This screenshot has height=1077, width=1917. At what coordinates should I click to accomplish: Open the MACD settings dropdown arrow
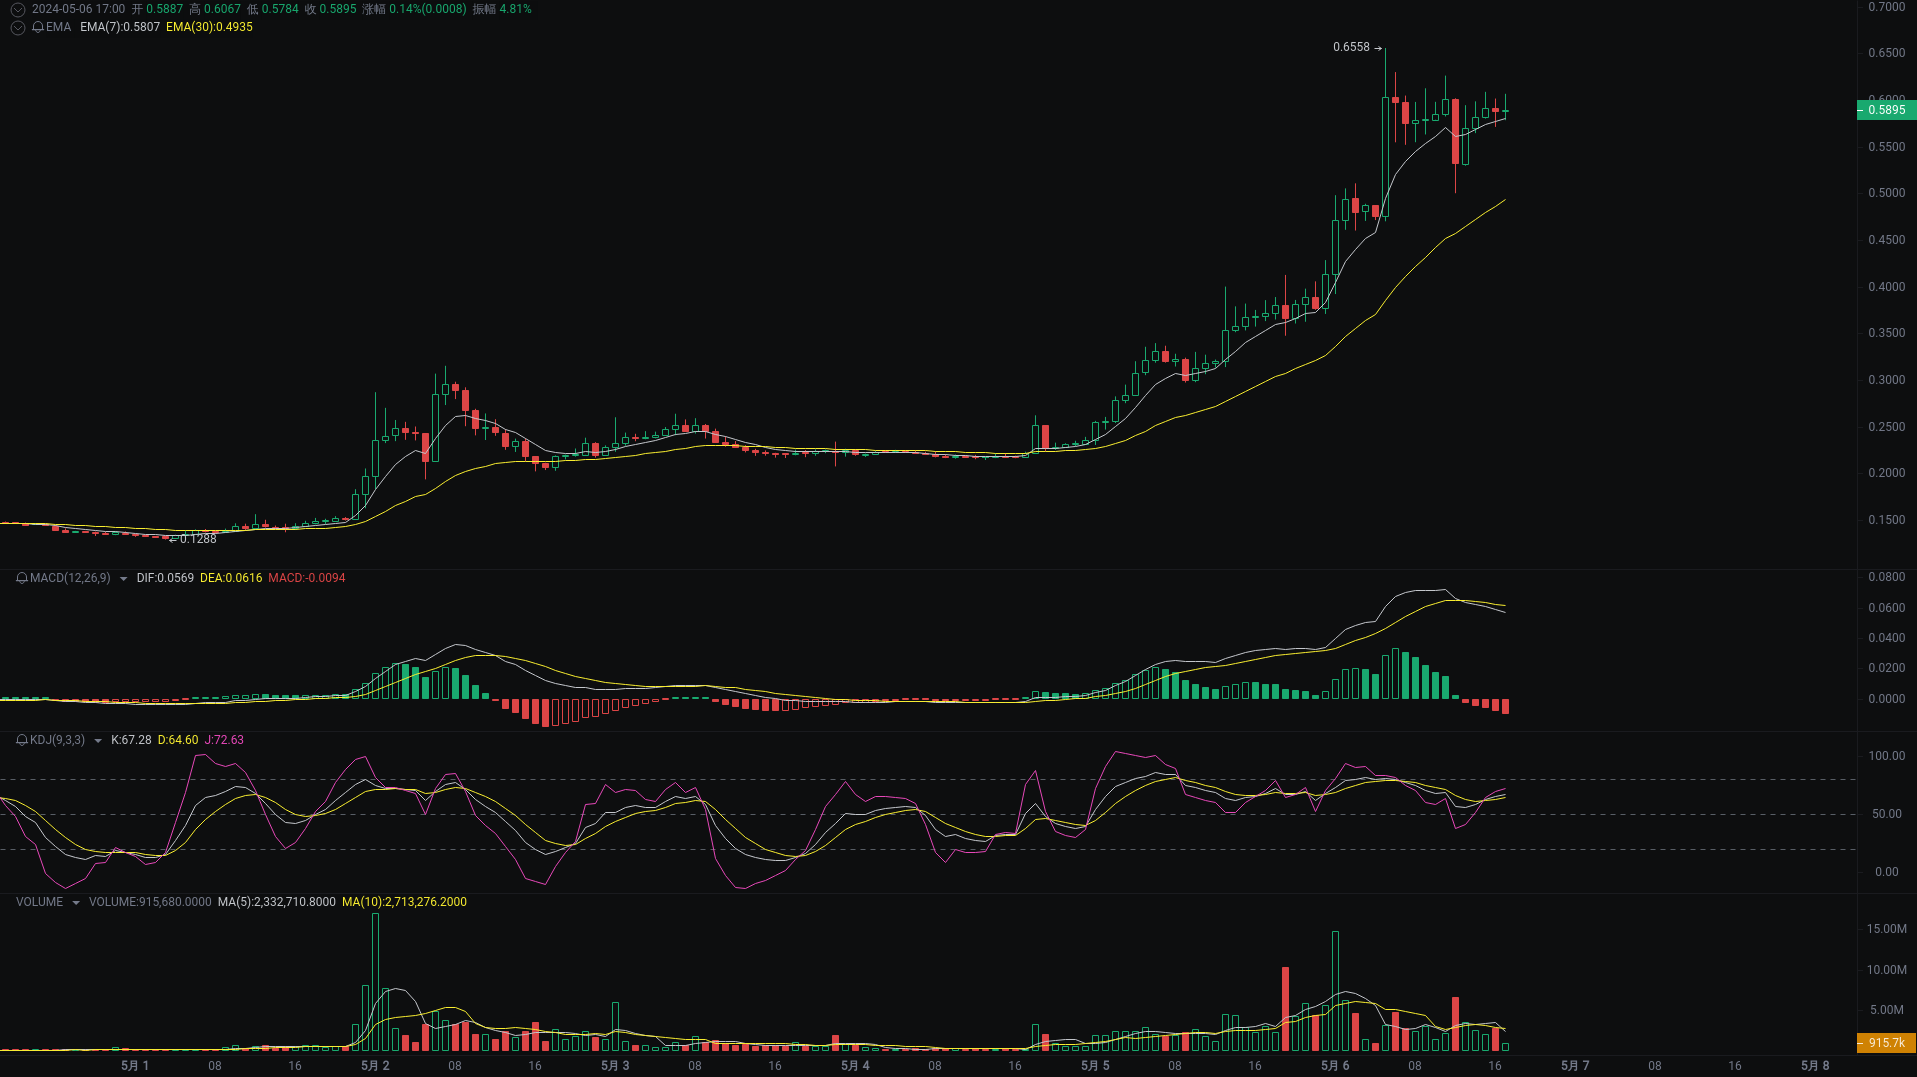pos(122,578)
